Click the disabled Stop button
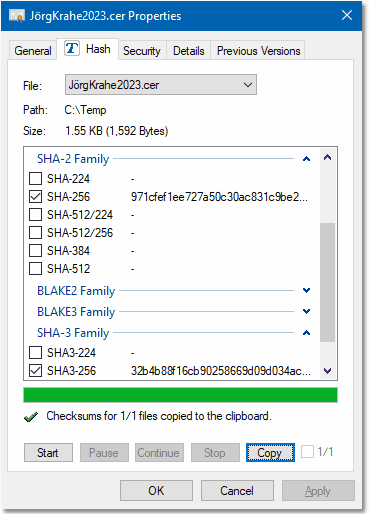Image resolution: width=369 pixels, height=516 pixels. point(215,453)
